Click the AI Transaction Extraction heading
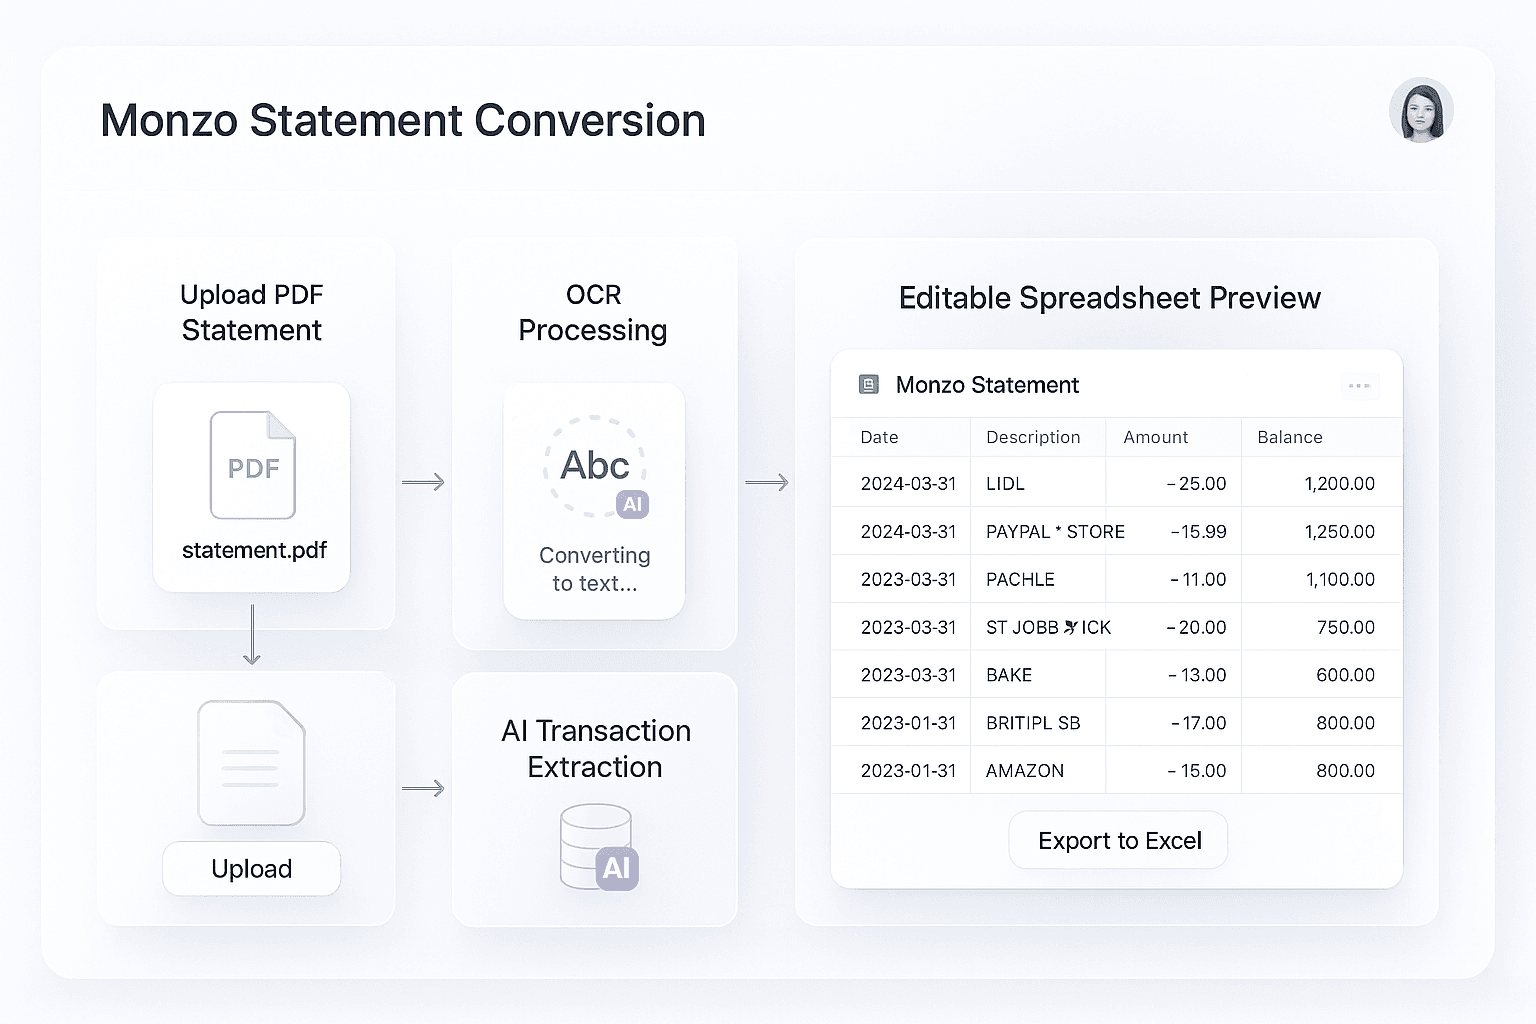The image size is (1536, 1024). click(596, 749)
